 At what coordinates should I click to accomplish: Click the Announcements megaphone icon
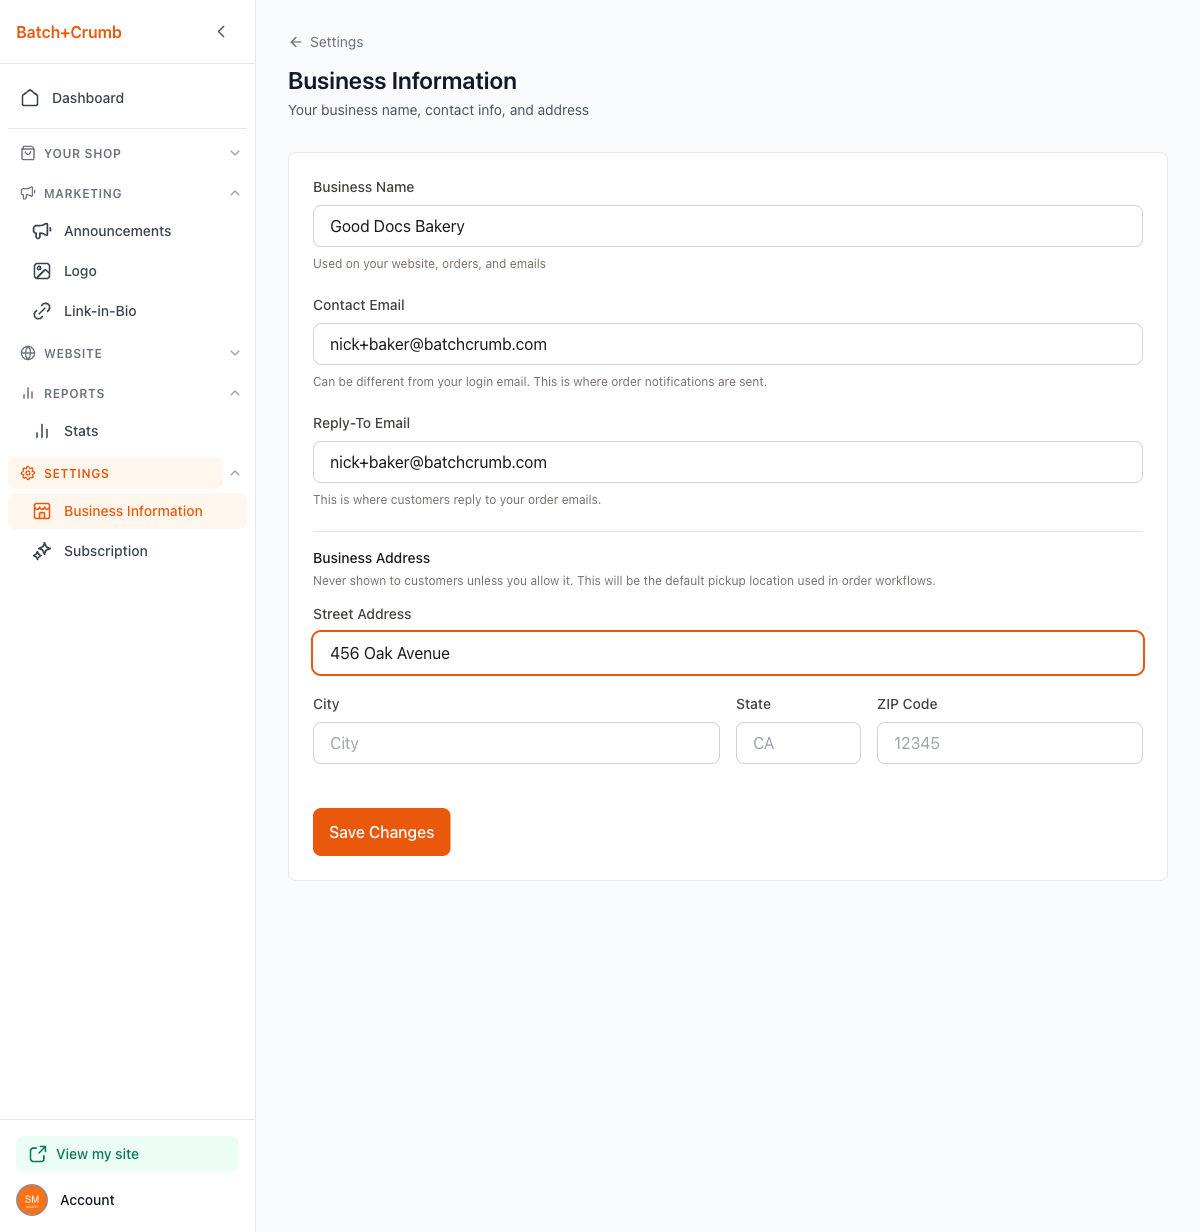42,231
